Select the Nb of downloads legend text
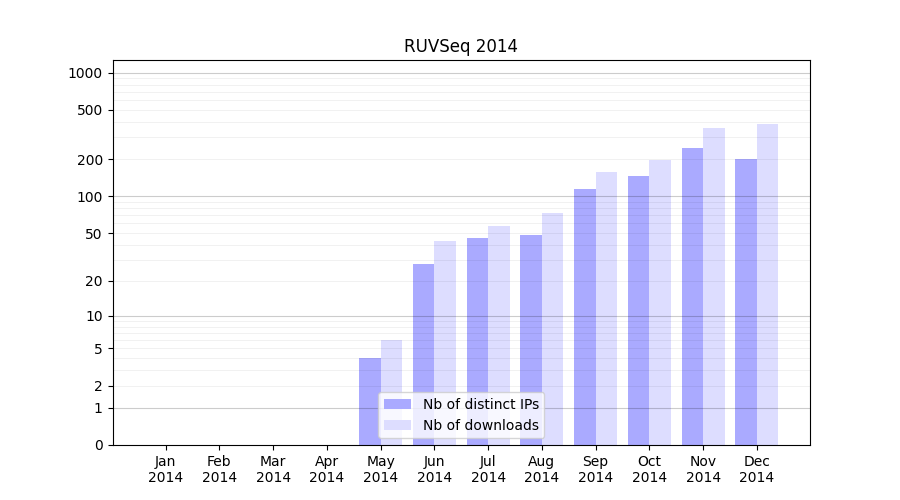900x500 pixels. (480, 425)
